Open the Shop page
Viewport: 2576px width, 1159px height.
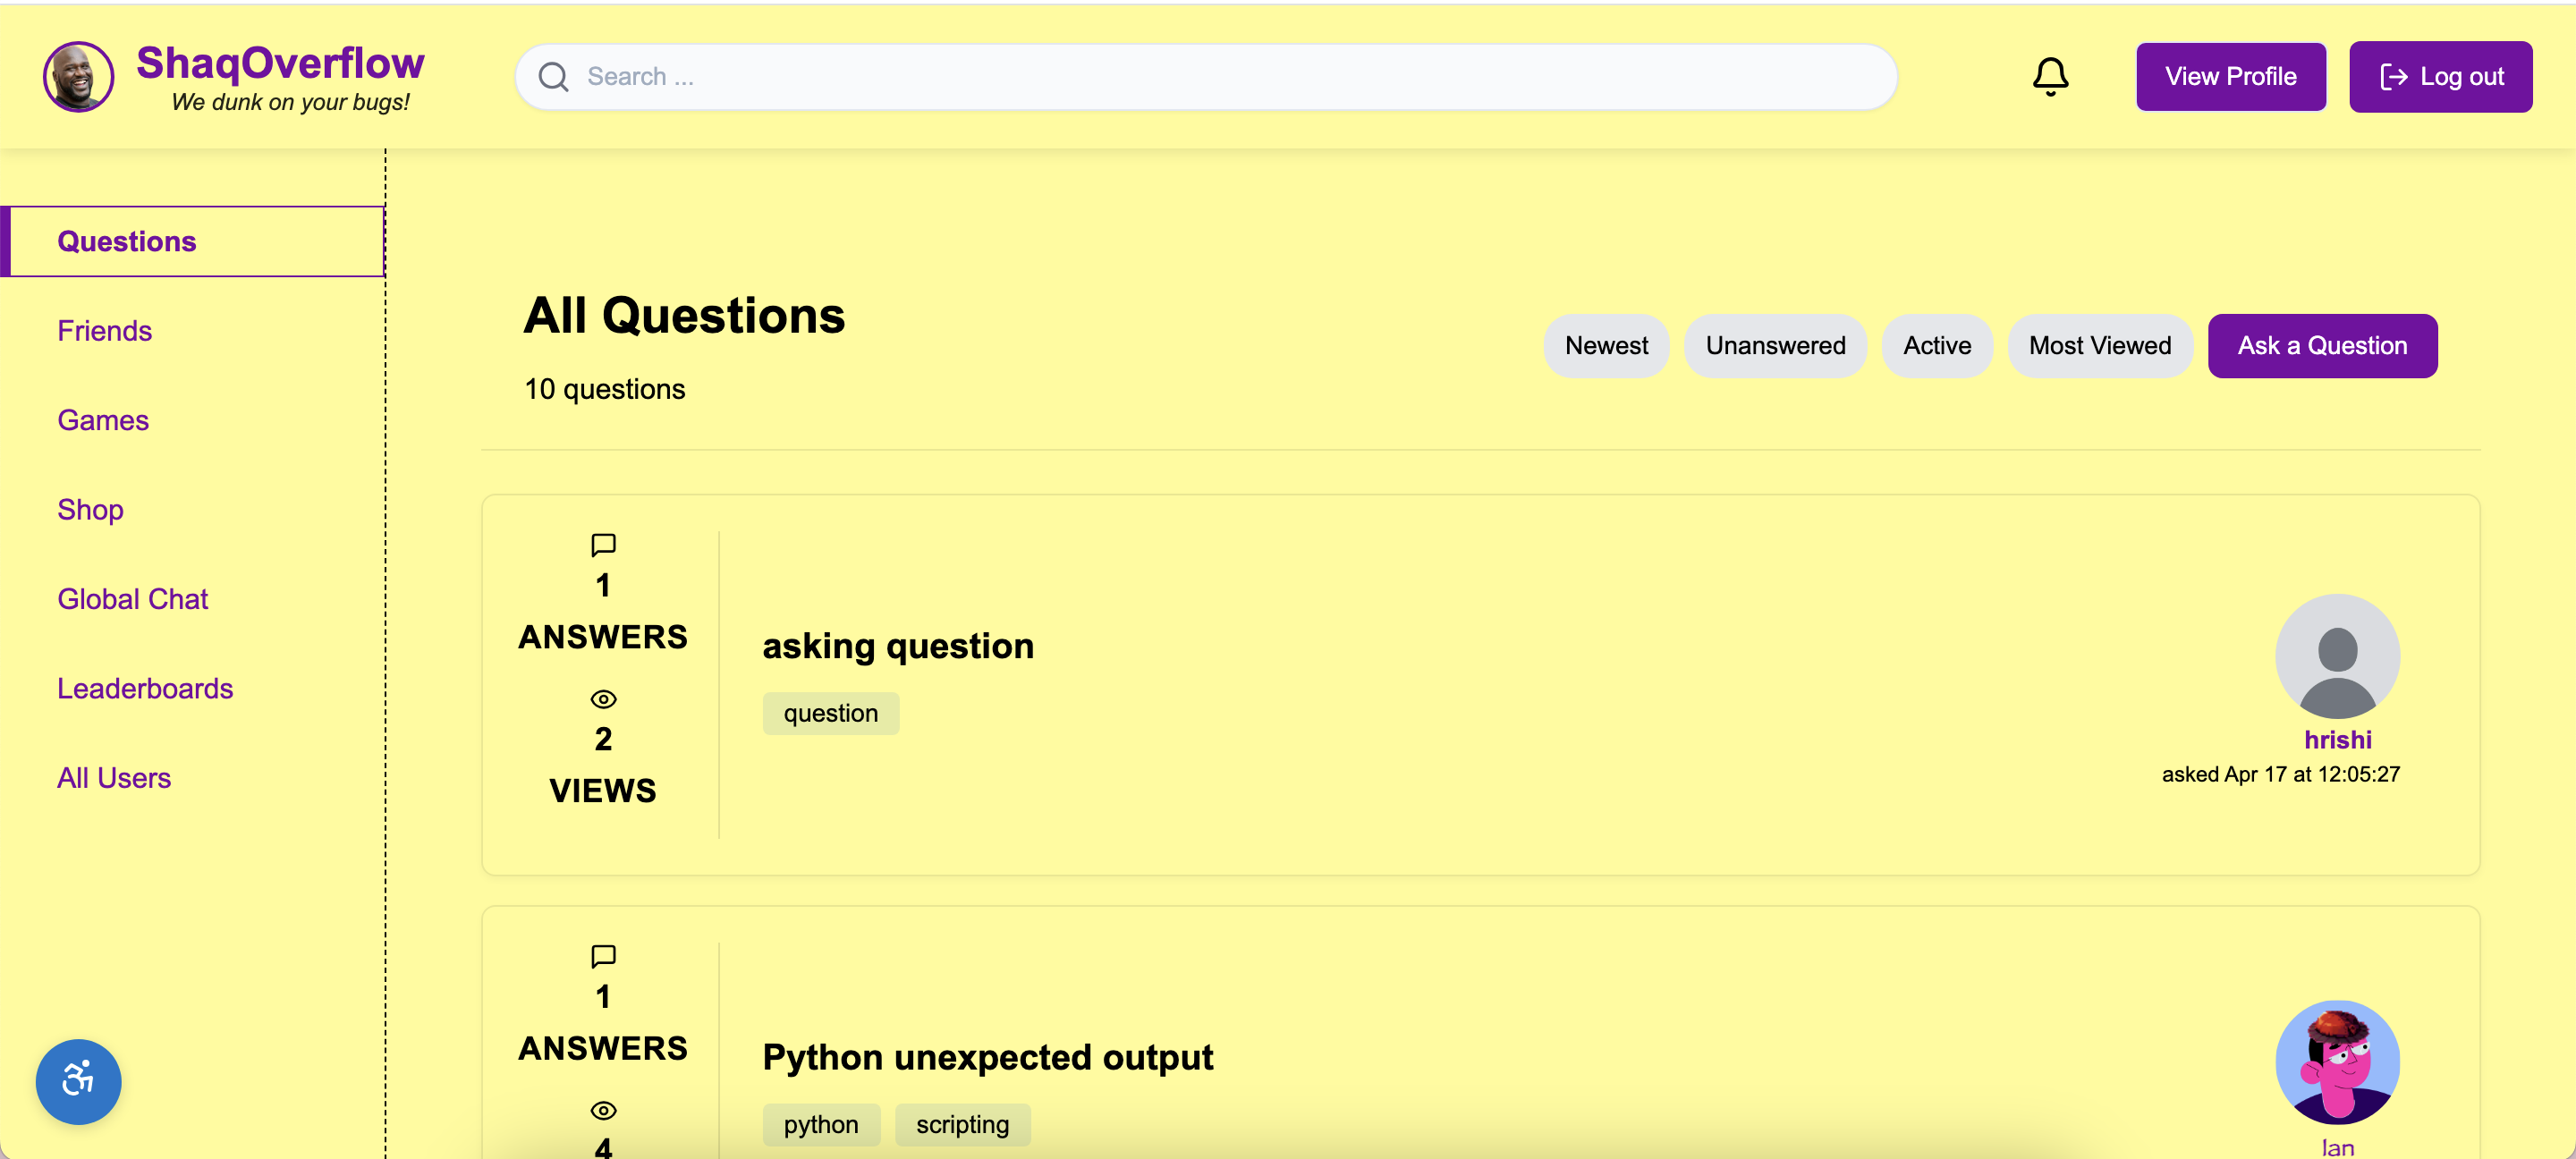90,510
